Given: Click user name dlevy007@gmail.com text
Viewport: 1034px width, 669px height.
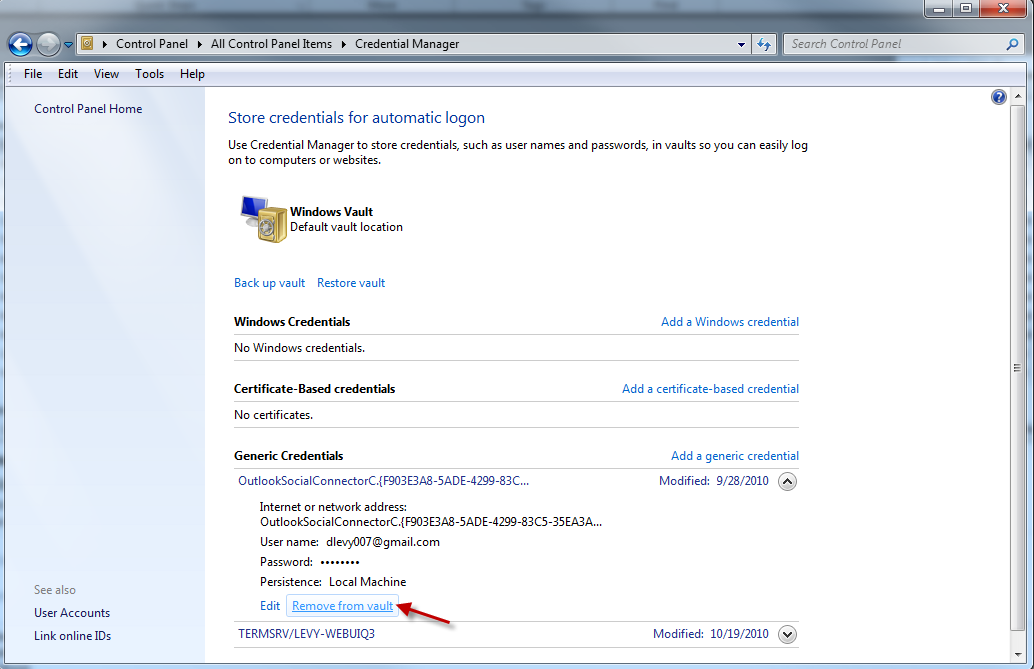Looking at the screenshot, I should 382,542.
